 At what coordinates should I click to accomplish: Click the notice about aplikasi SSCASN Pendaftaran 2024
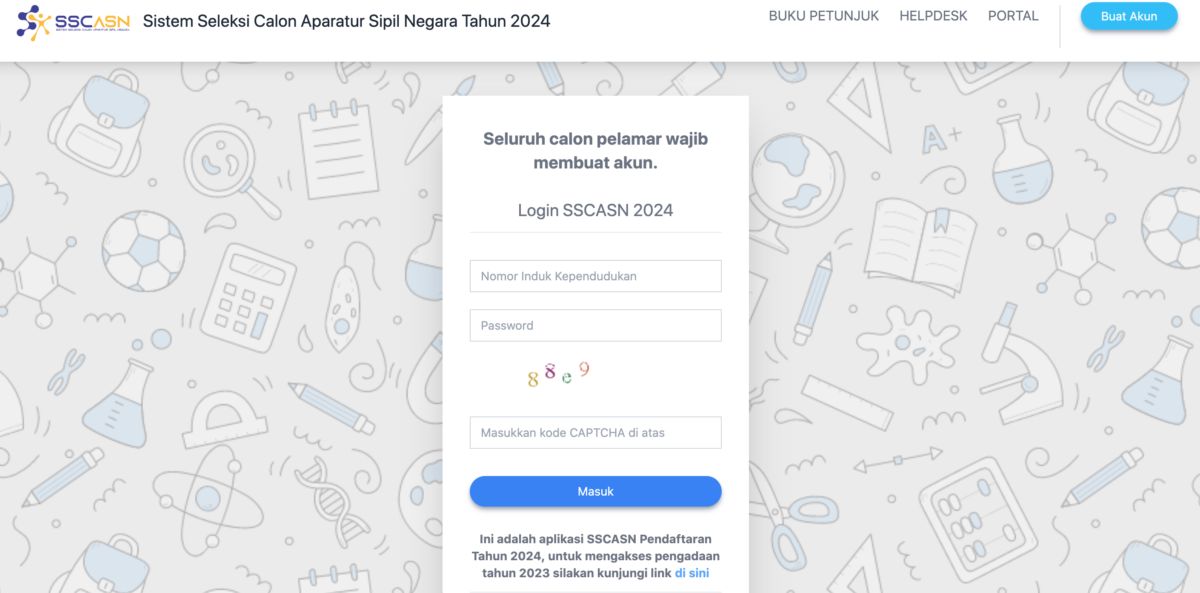595,556
